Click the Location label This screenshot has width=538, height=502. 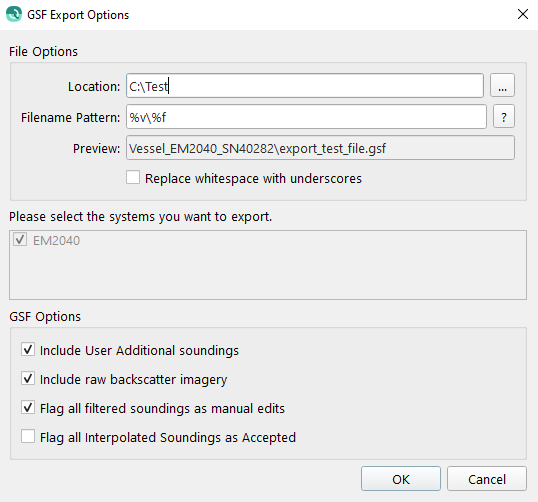[x=94, y=86]
